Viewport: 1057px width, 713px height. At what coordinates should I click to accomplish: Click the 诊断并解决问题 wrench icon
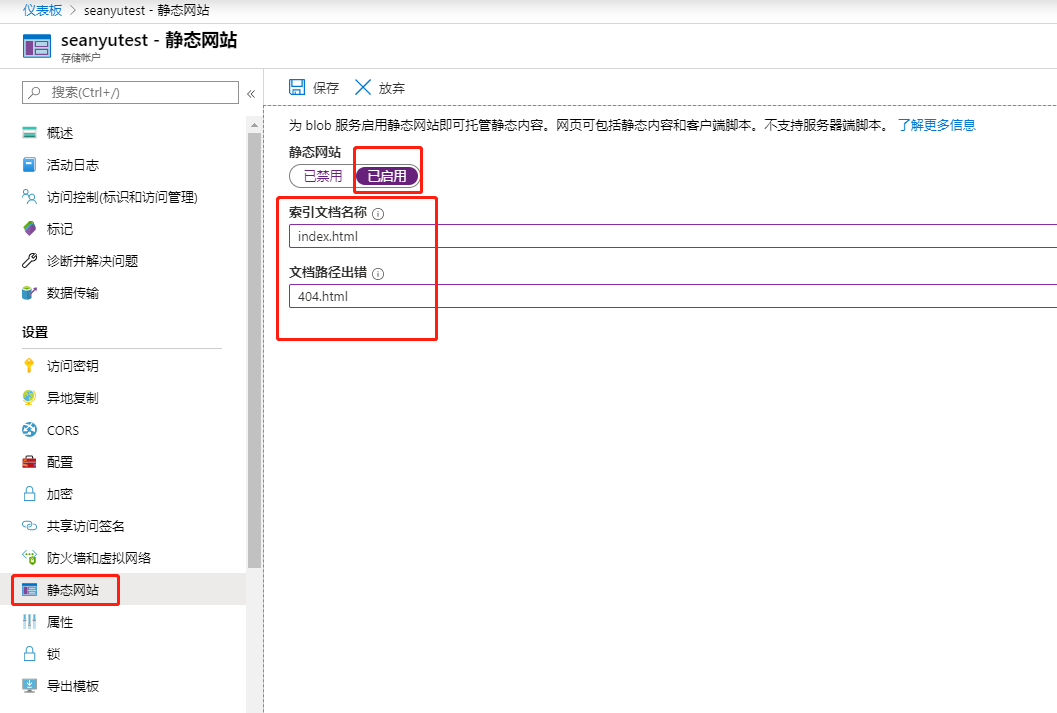click(29, 261)
